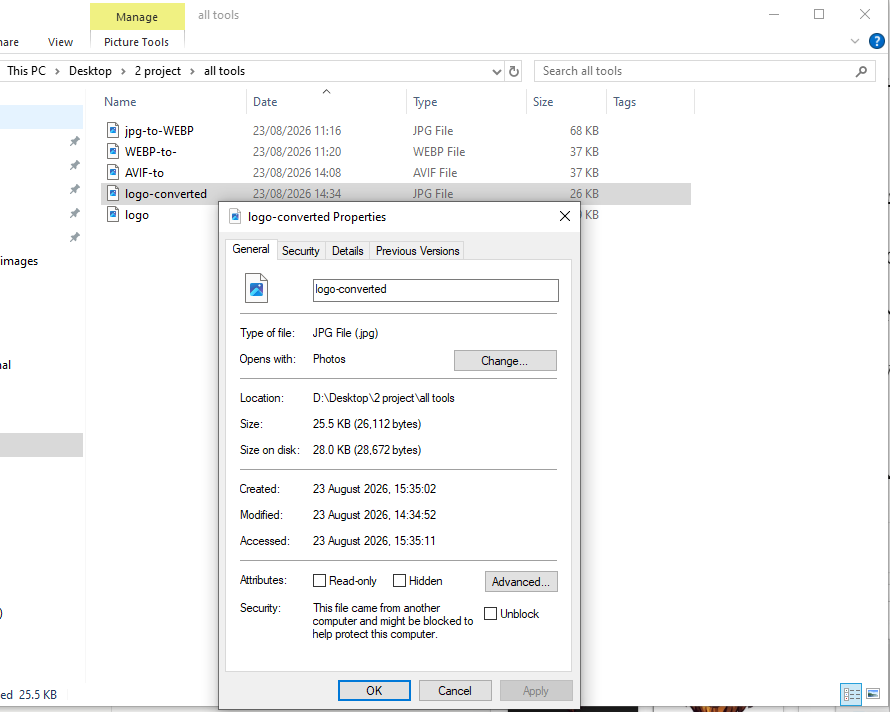This screenshot has width=890, height=712.
Task: Close the logo-converted Properties dialog
Action: click(565, 216)
